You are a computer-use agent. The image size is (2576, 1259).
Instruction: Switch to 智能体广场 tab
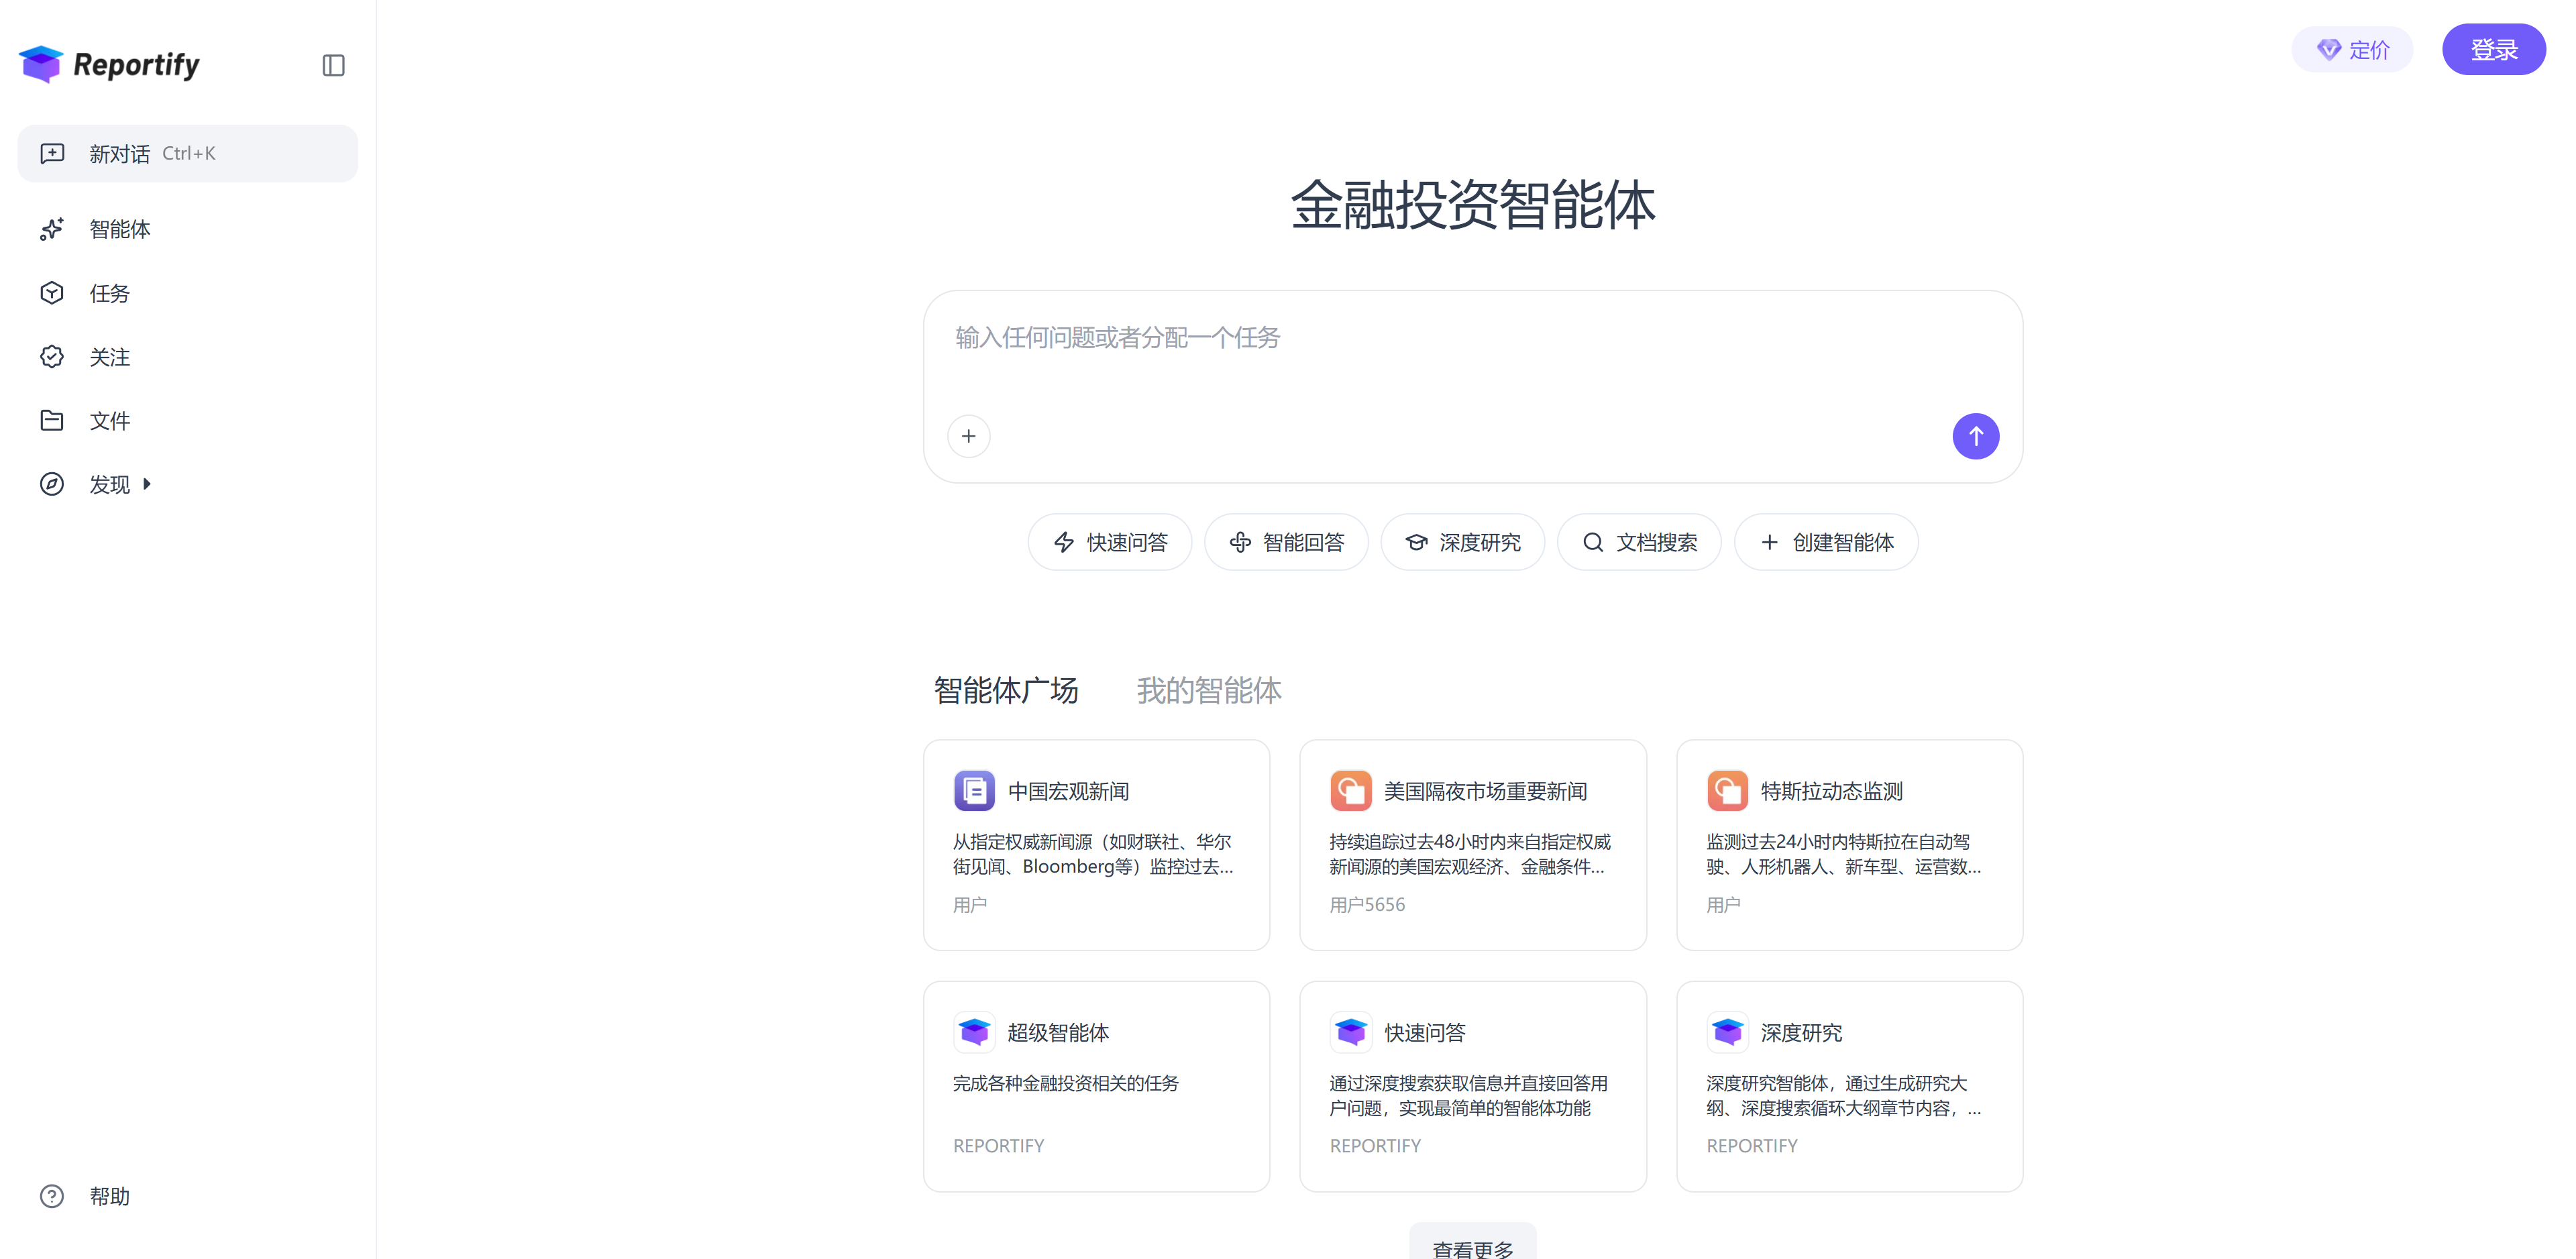[1005, 690]
